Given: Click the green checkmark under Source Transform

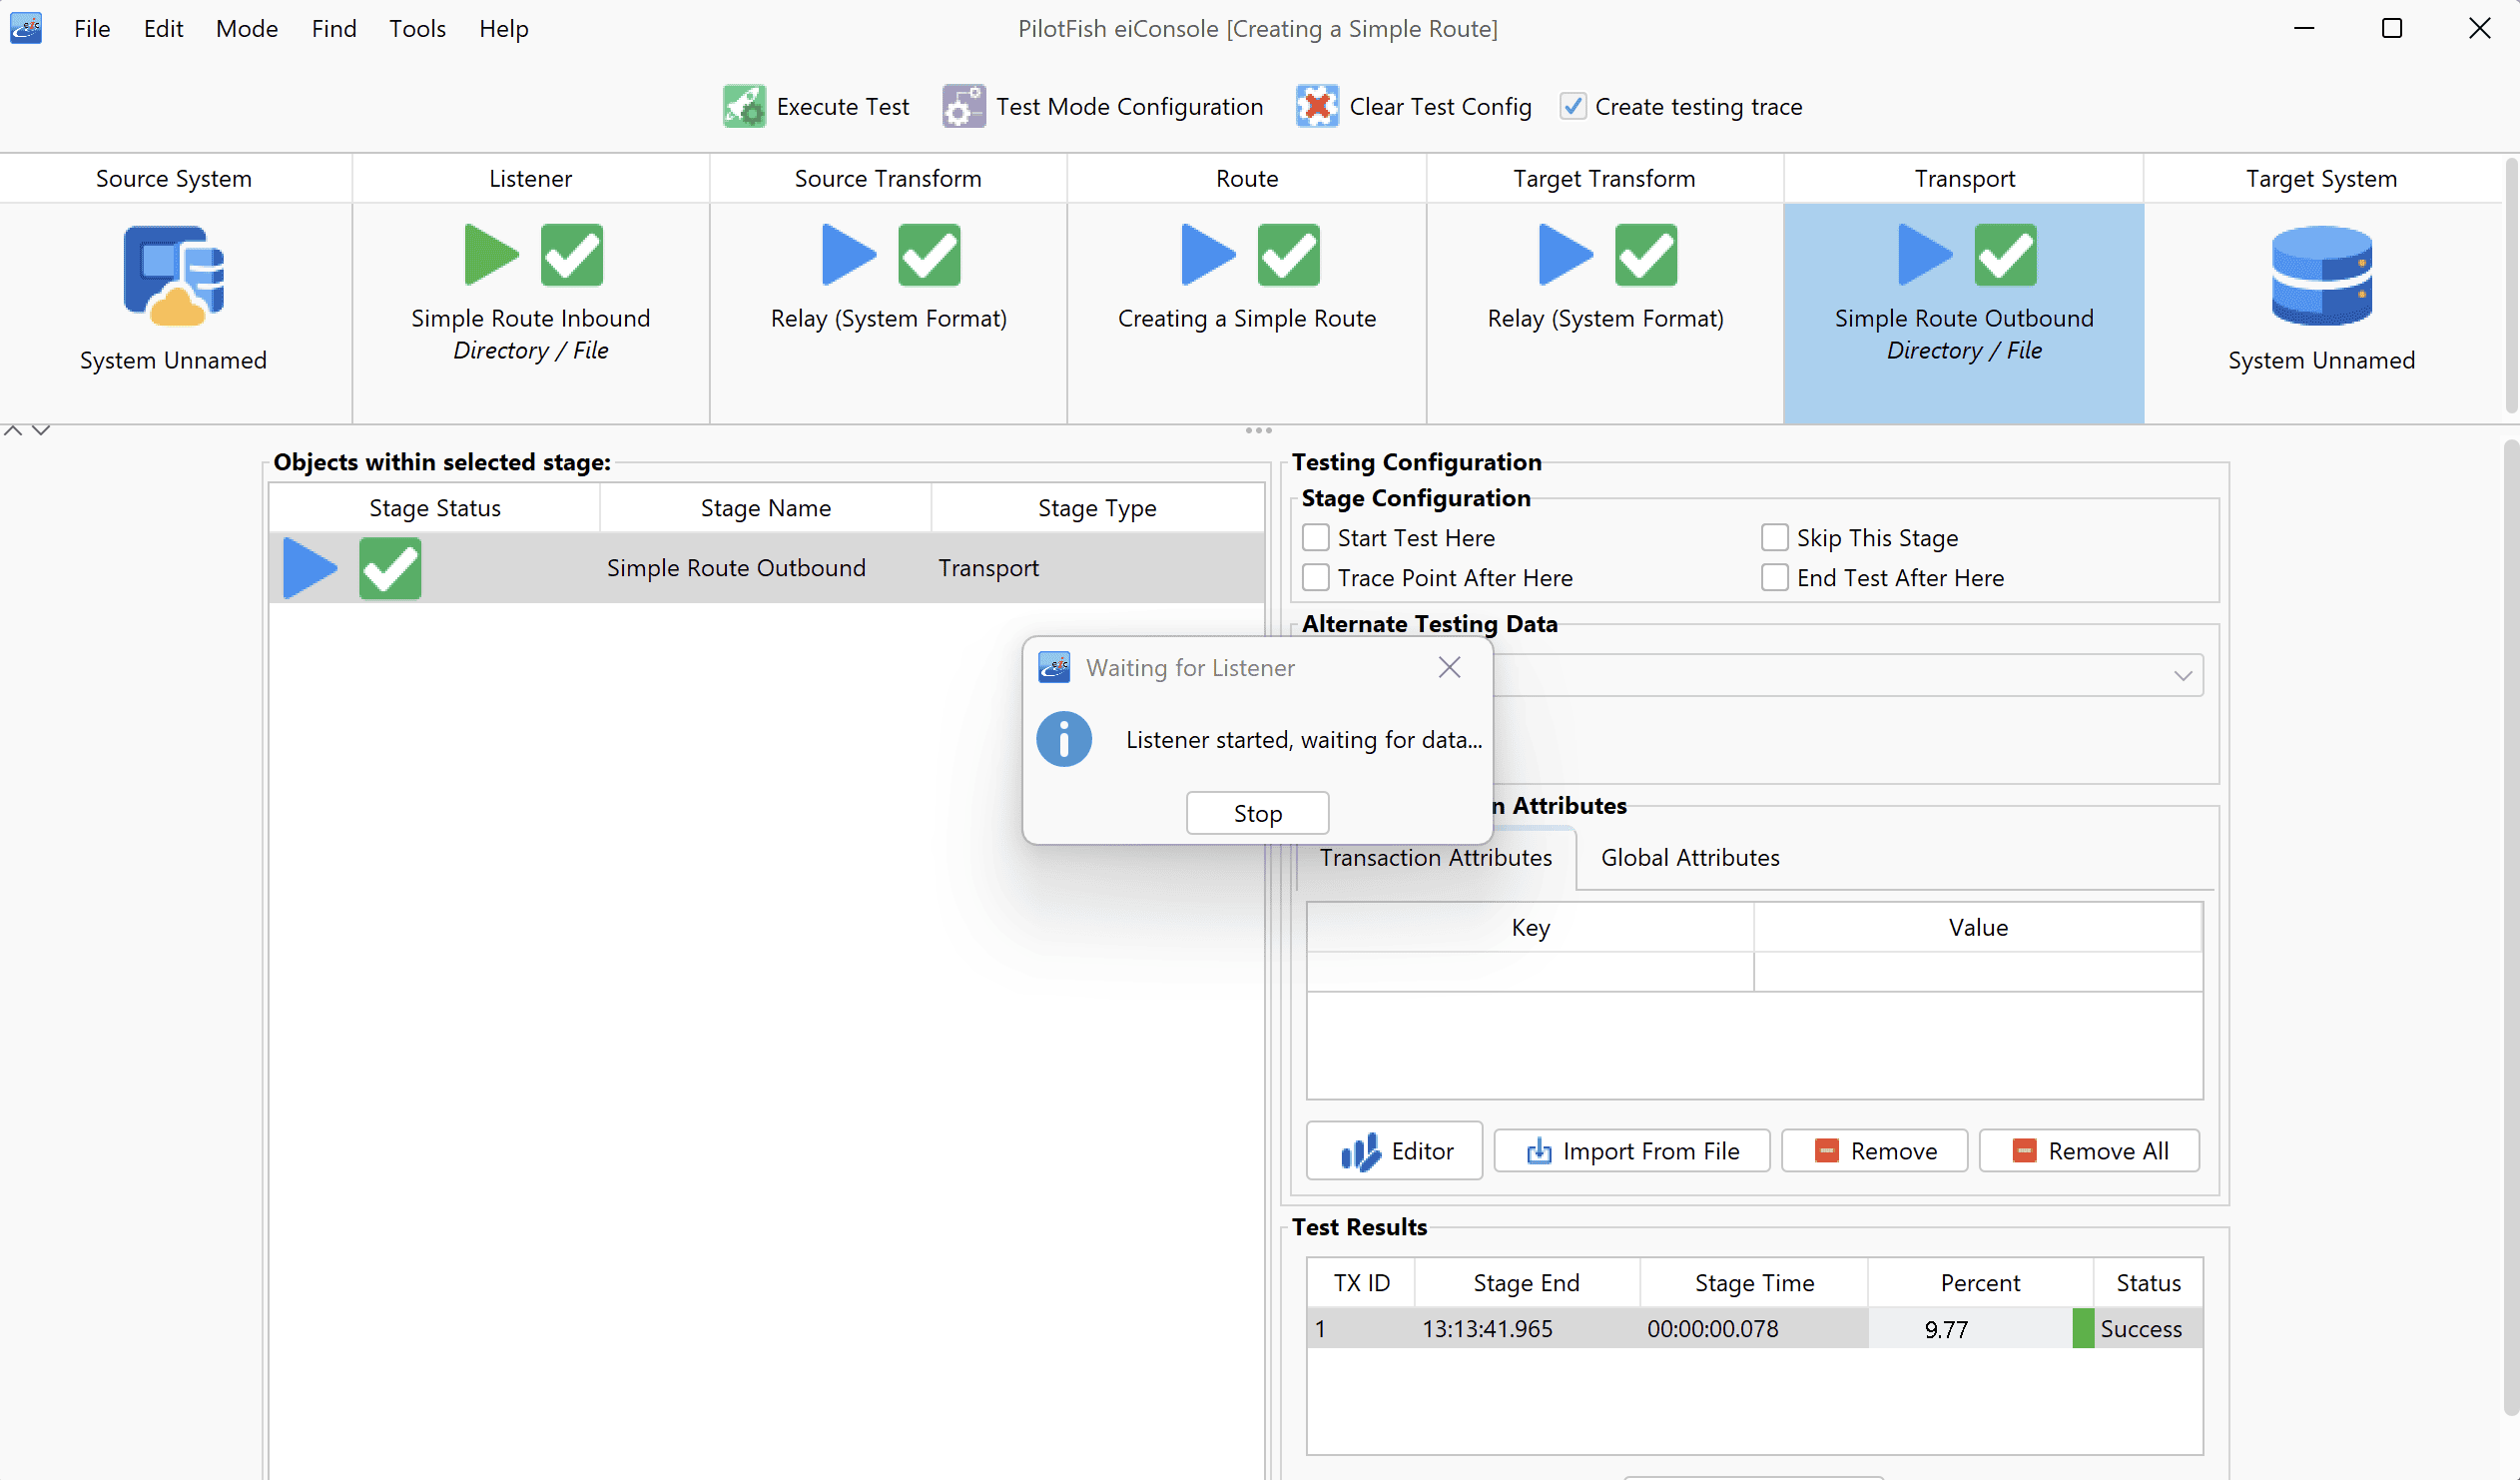Looking at the screenshot, I should 929,255.
